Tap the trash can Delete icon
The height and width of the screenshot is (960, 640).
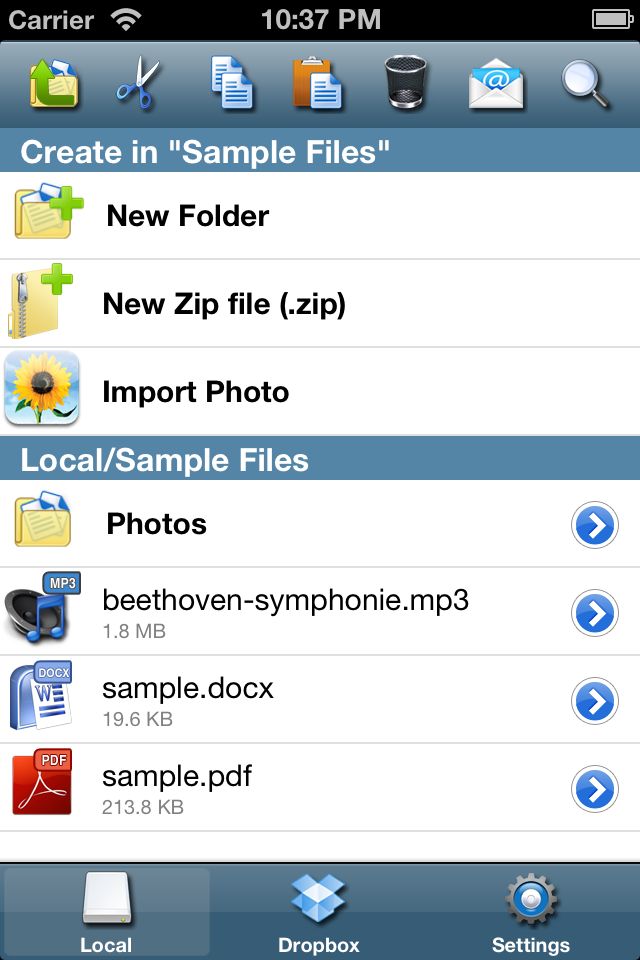point(406,82)
